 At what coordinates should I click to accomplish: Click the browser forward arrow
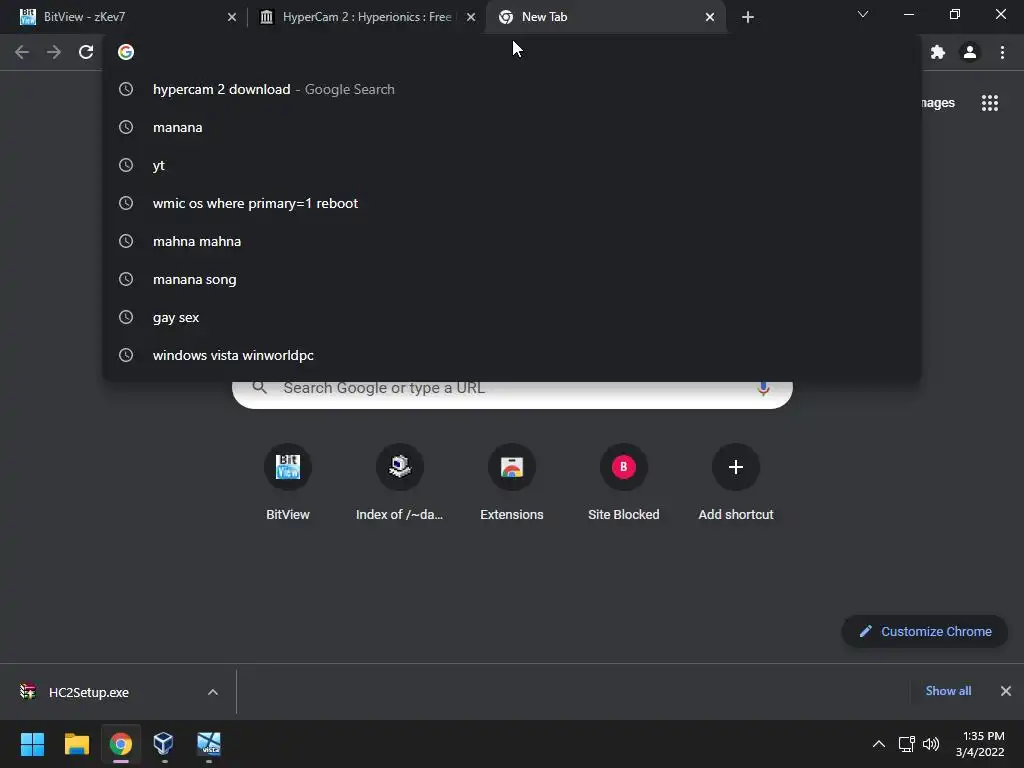click(x=54, y=52)
